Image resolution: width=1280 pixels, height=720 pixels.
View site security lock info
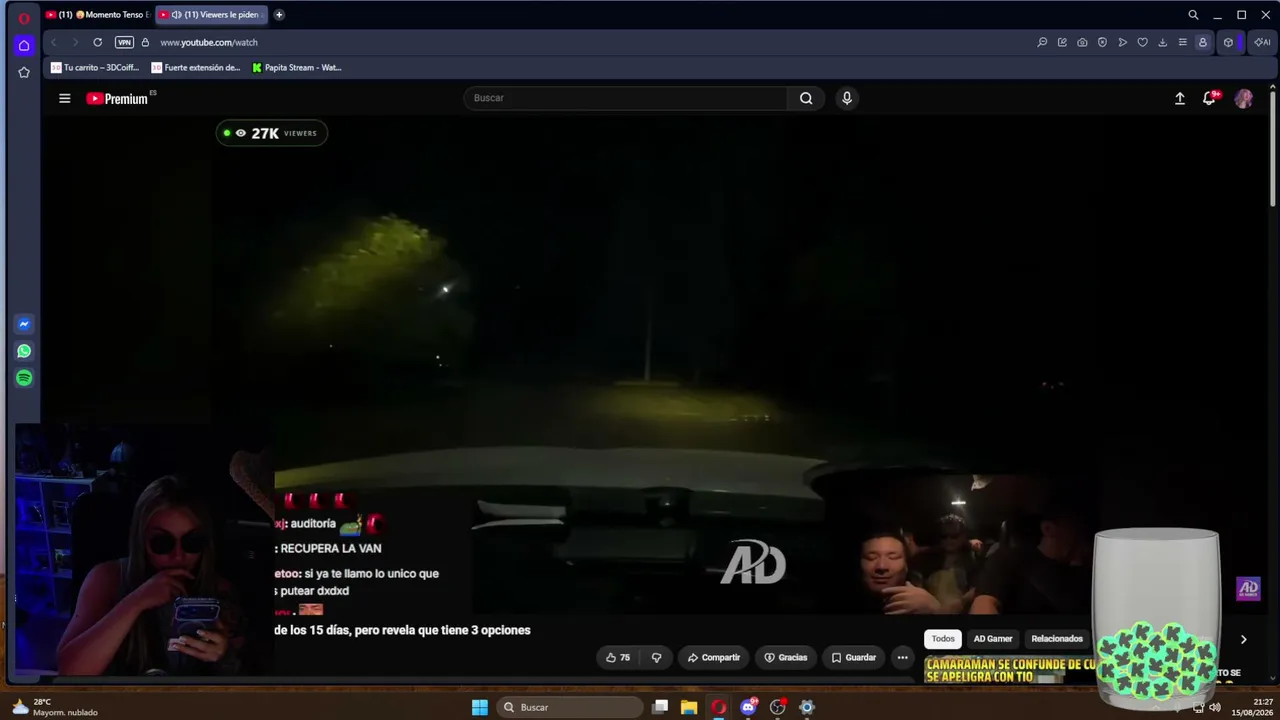pos(145,42)
